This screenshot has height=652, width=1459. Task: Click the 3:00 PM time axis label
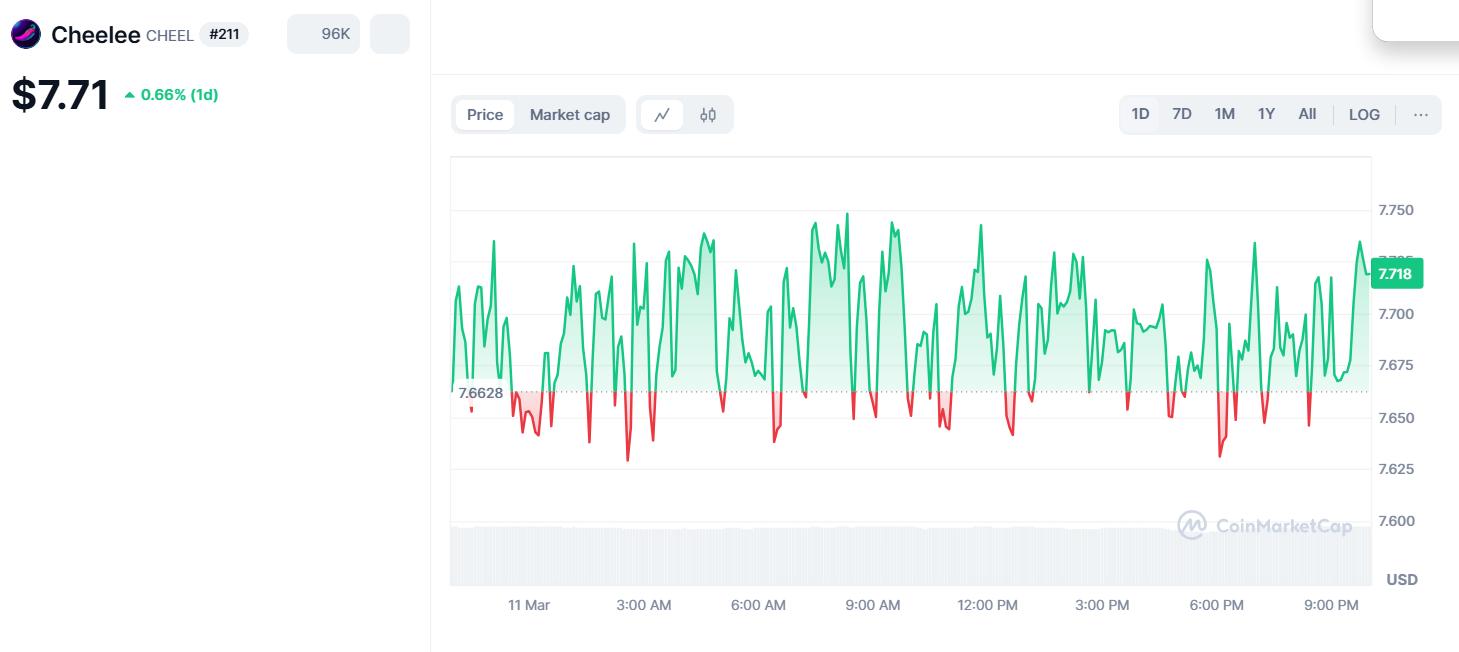pyautogui.click(x=1103, y=605)
